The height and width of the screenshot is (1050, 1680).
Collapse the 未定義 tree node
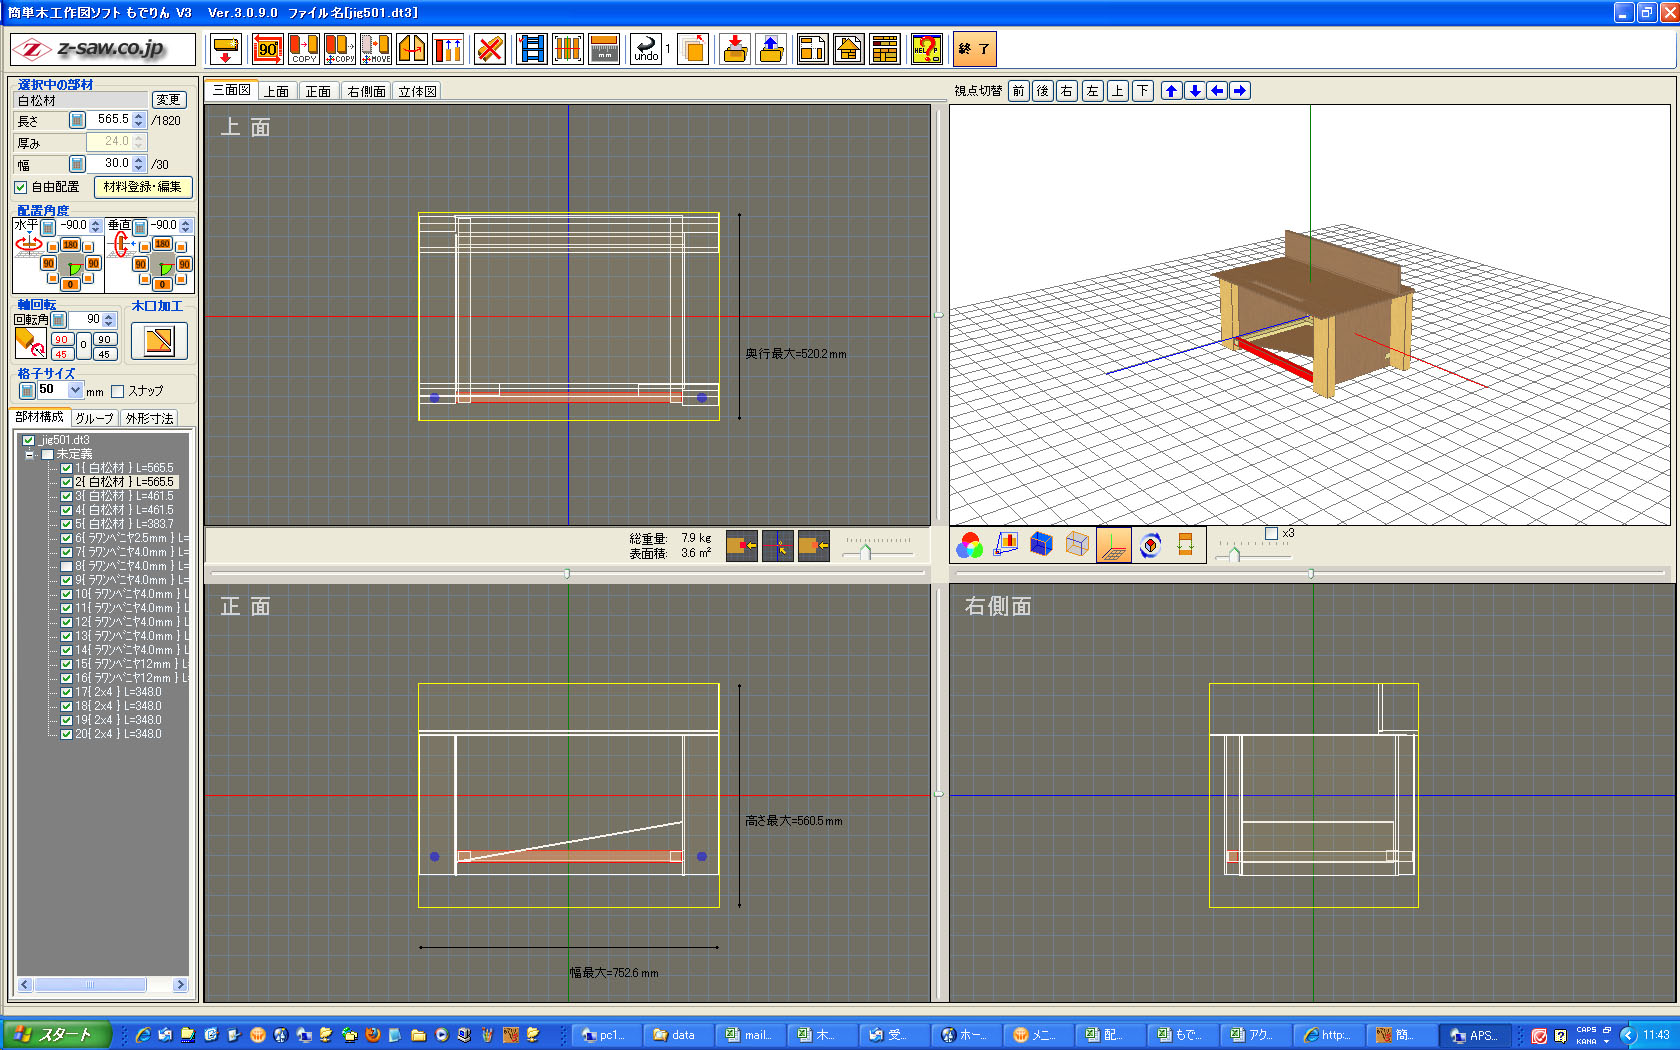(30, 454)
